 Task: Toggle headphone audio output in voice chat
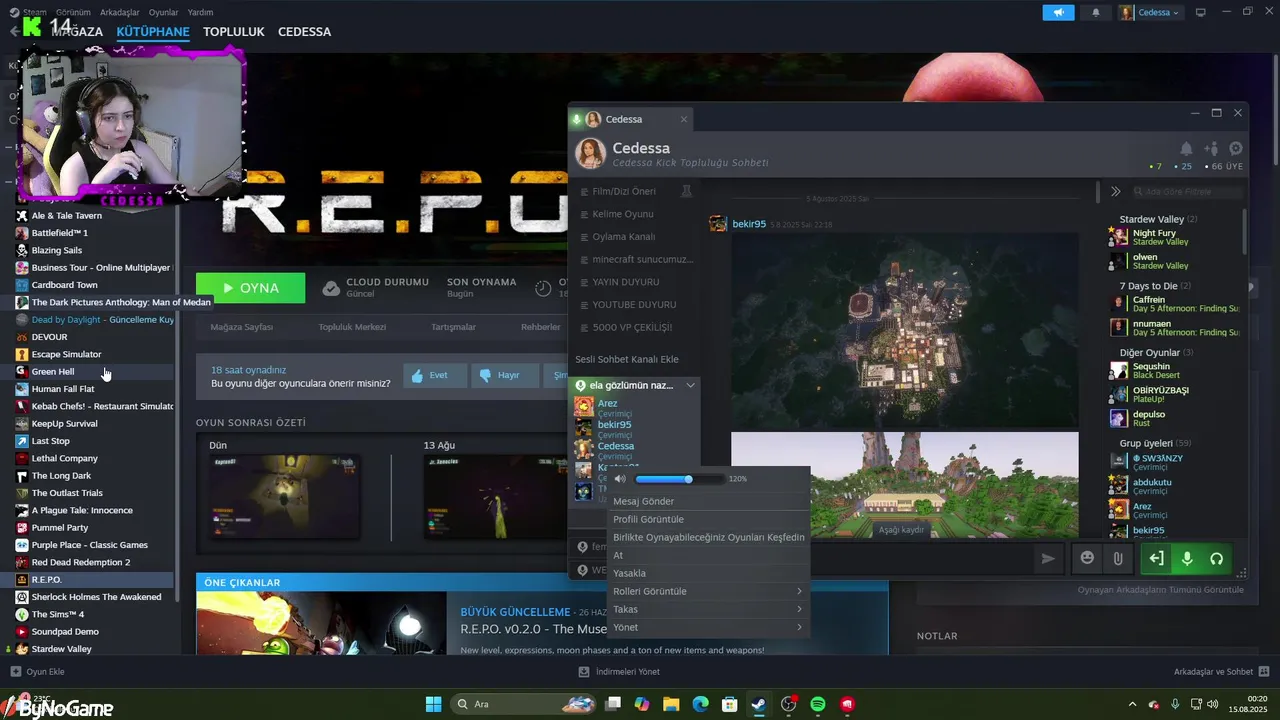[x=1216, y=558]
